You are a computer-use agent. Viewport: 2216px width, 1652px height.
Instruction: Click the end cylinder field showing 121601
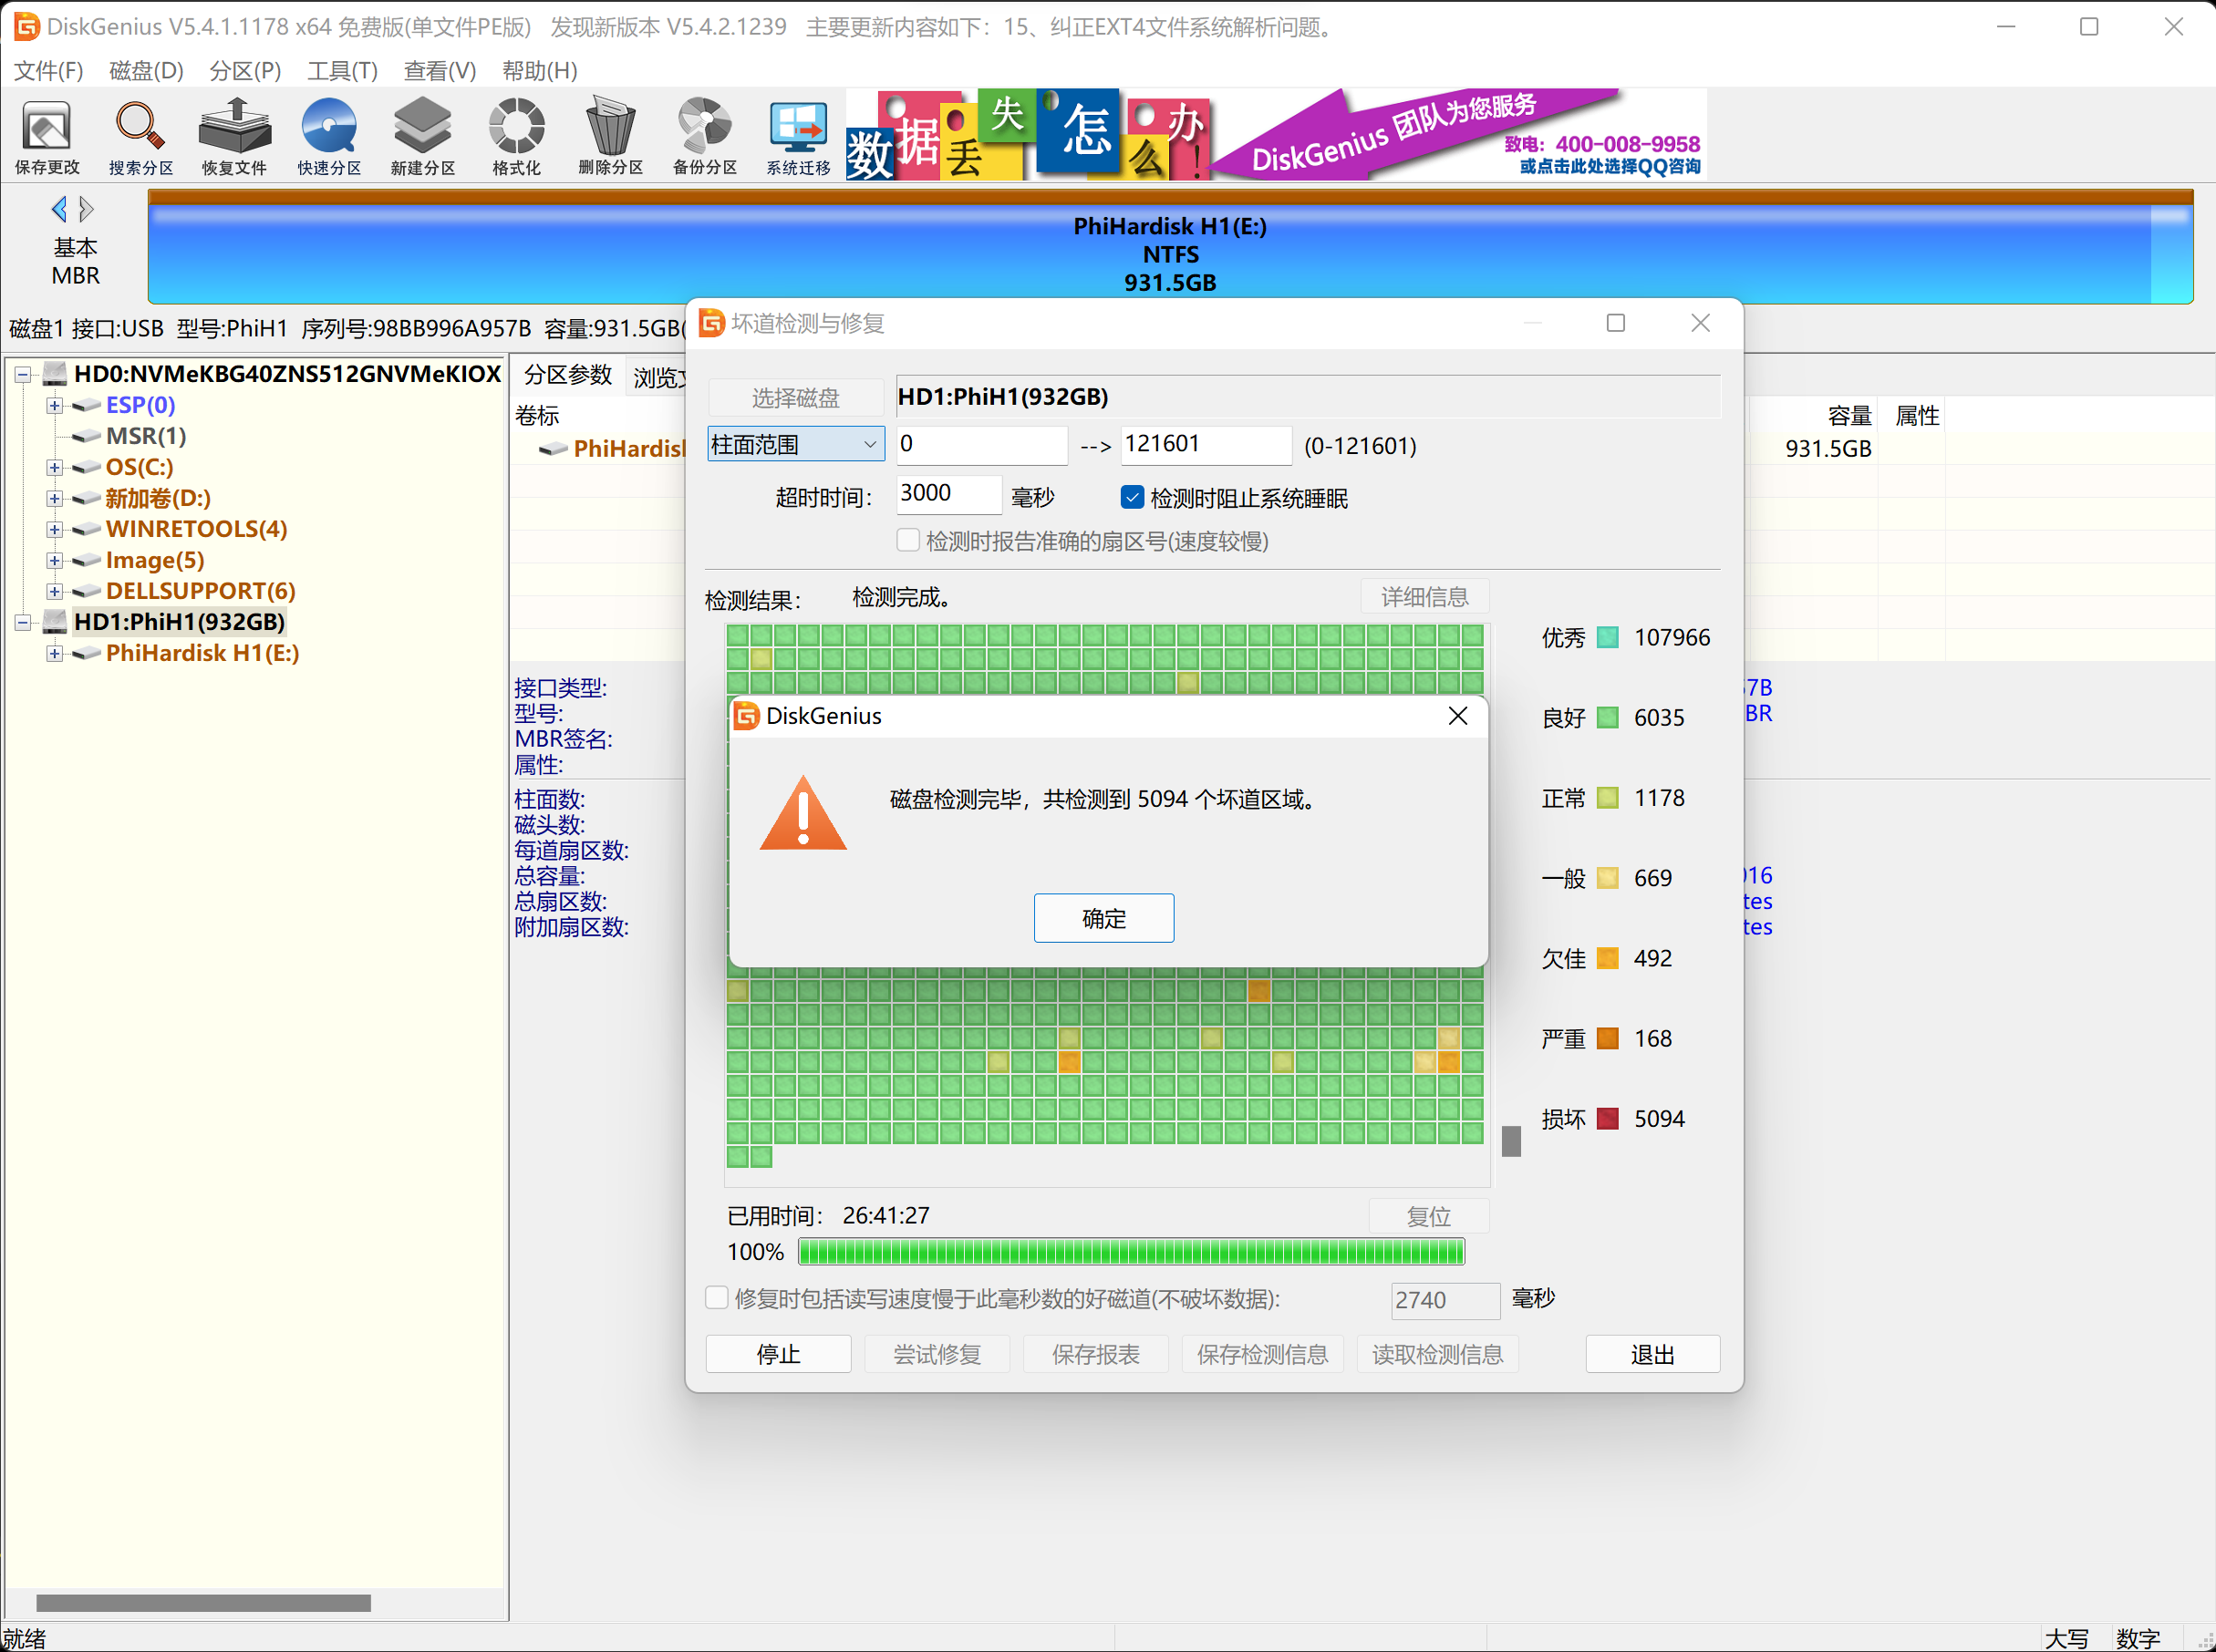[x=1206, y=444]
